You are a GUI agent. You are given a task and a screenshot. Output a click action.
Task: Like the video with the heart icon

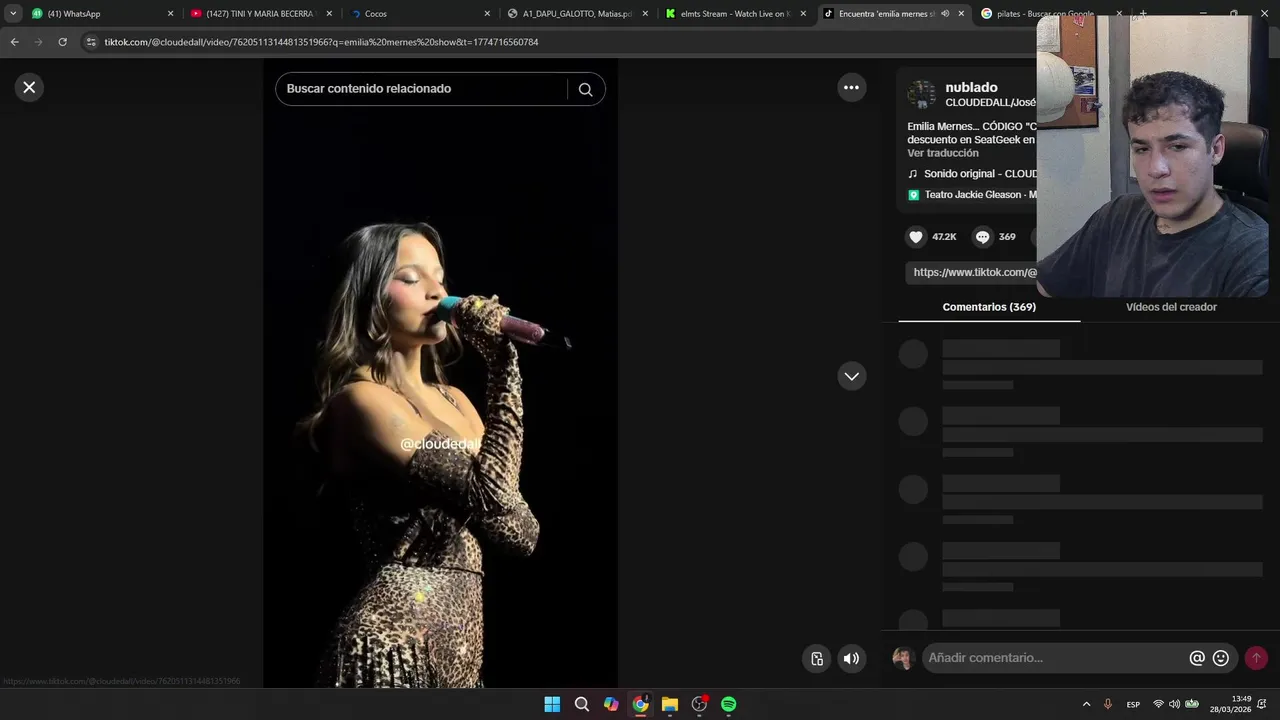point(916,237)
